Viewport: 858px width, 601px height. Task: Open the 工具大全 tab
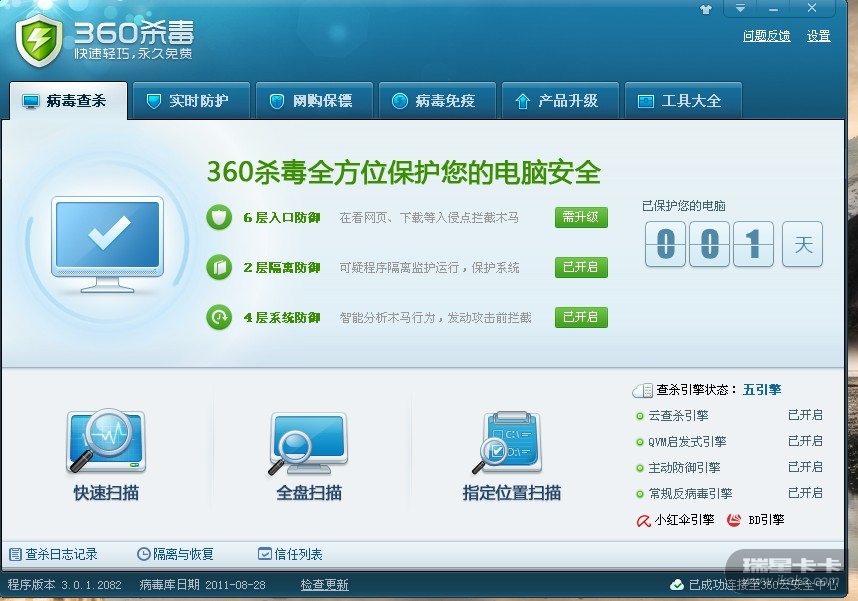[683, 101]
